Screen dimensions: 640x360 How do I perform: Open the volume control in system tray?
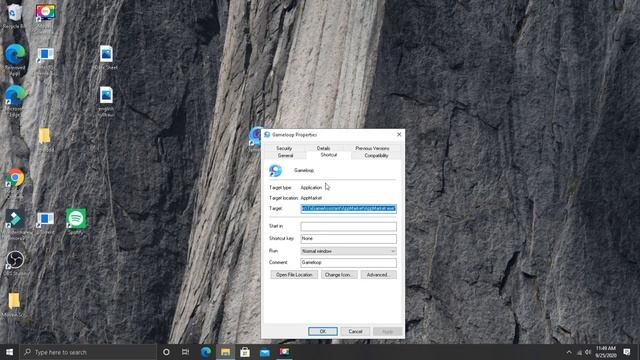tap(588, 352)
